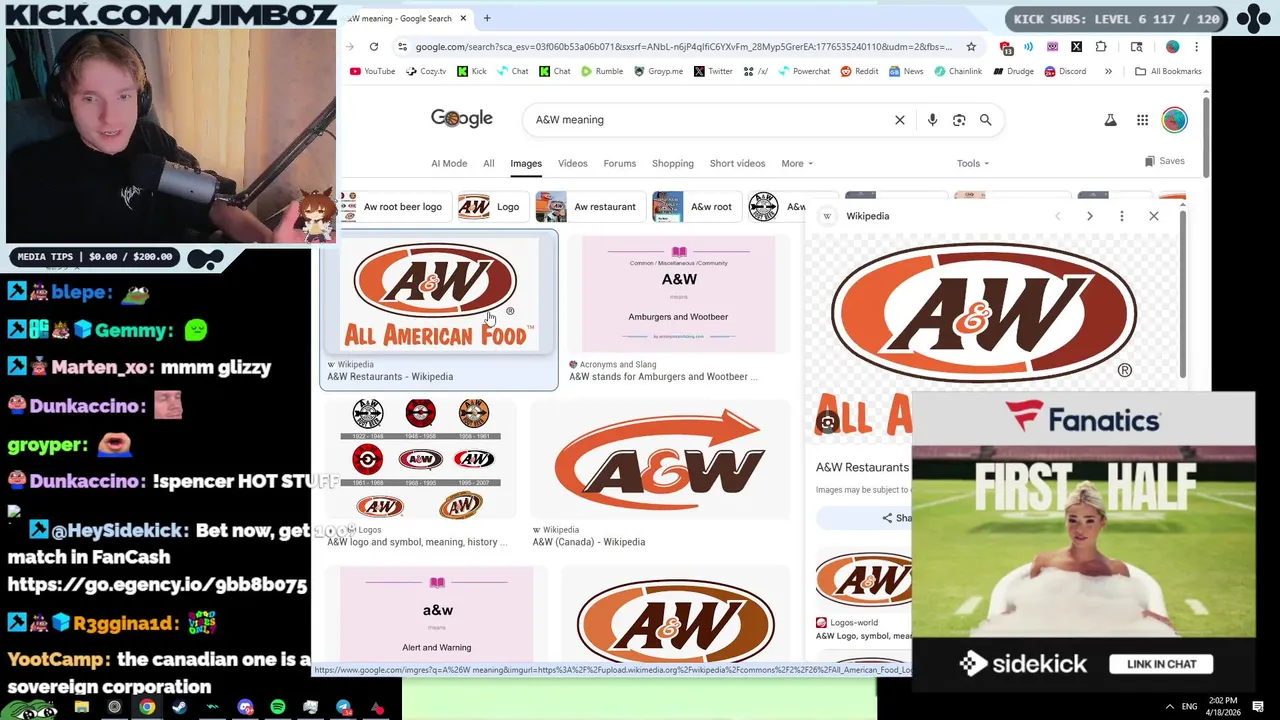The width and height of the screenshot is (1280, 720).
Task: Open Cozy.tv bookmark
Action: [x=426, y=71]
